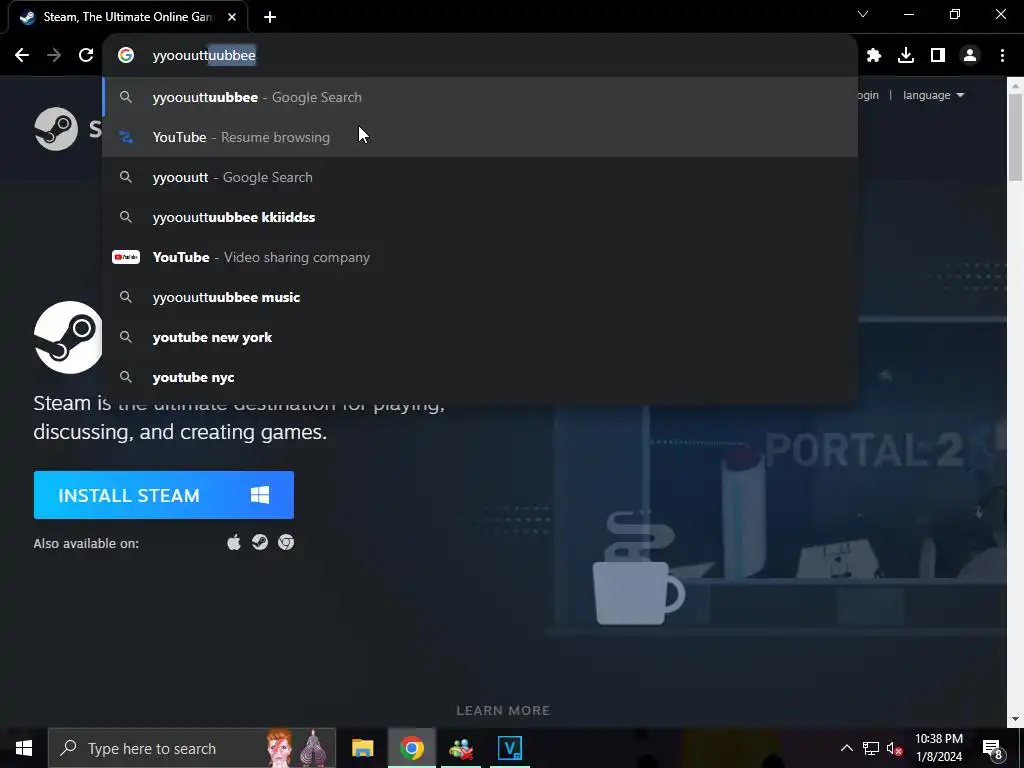Open the language dropdown
This screenshot has height=768, width=1024.
pos(933,95)
